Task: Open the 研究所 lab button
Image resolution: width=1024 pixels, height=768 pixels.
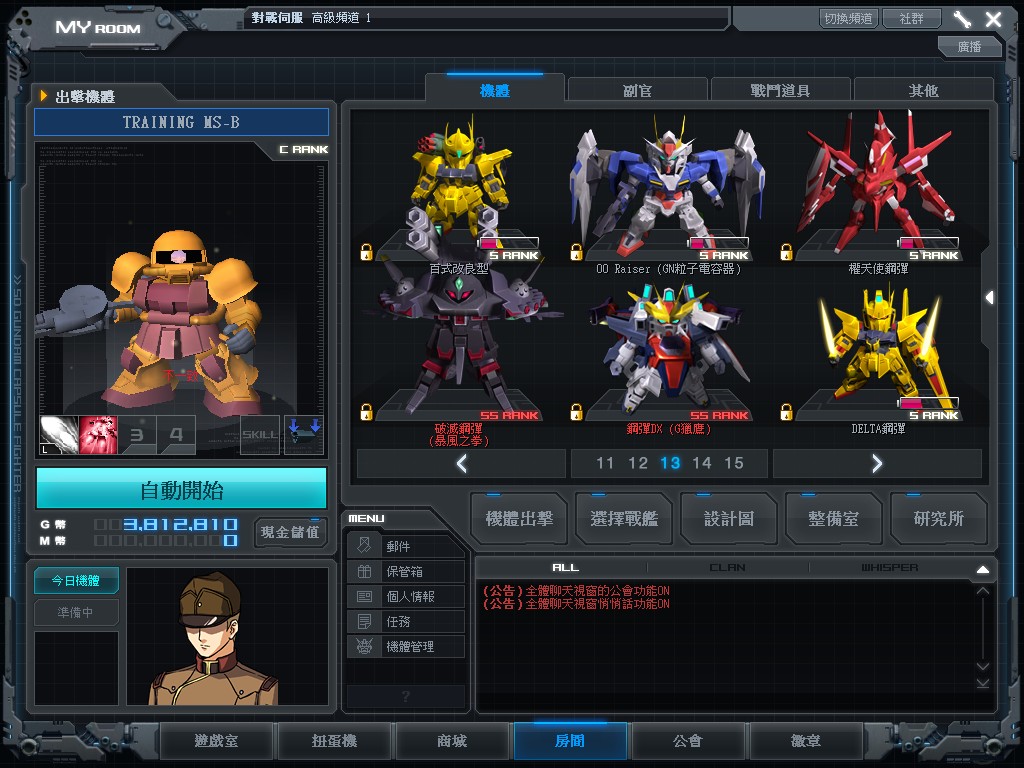Action: coord(938,519)
